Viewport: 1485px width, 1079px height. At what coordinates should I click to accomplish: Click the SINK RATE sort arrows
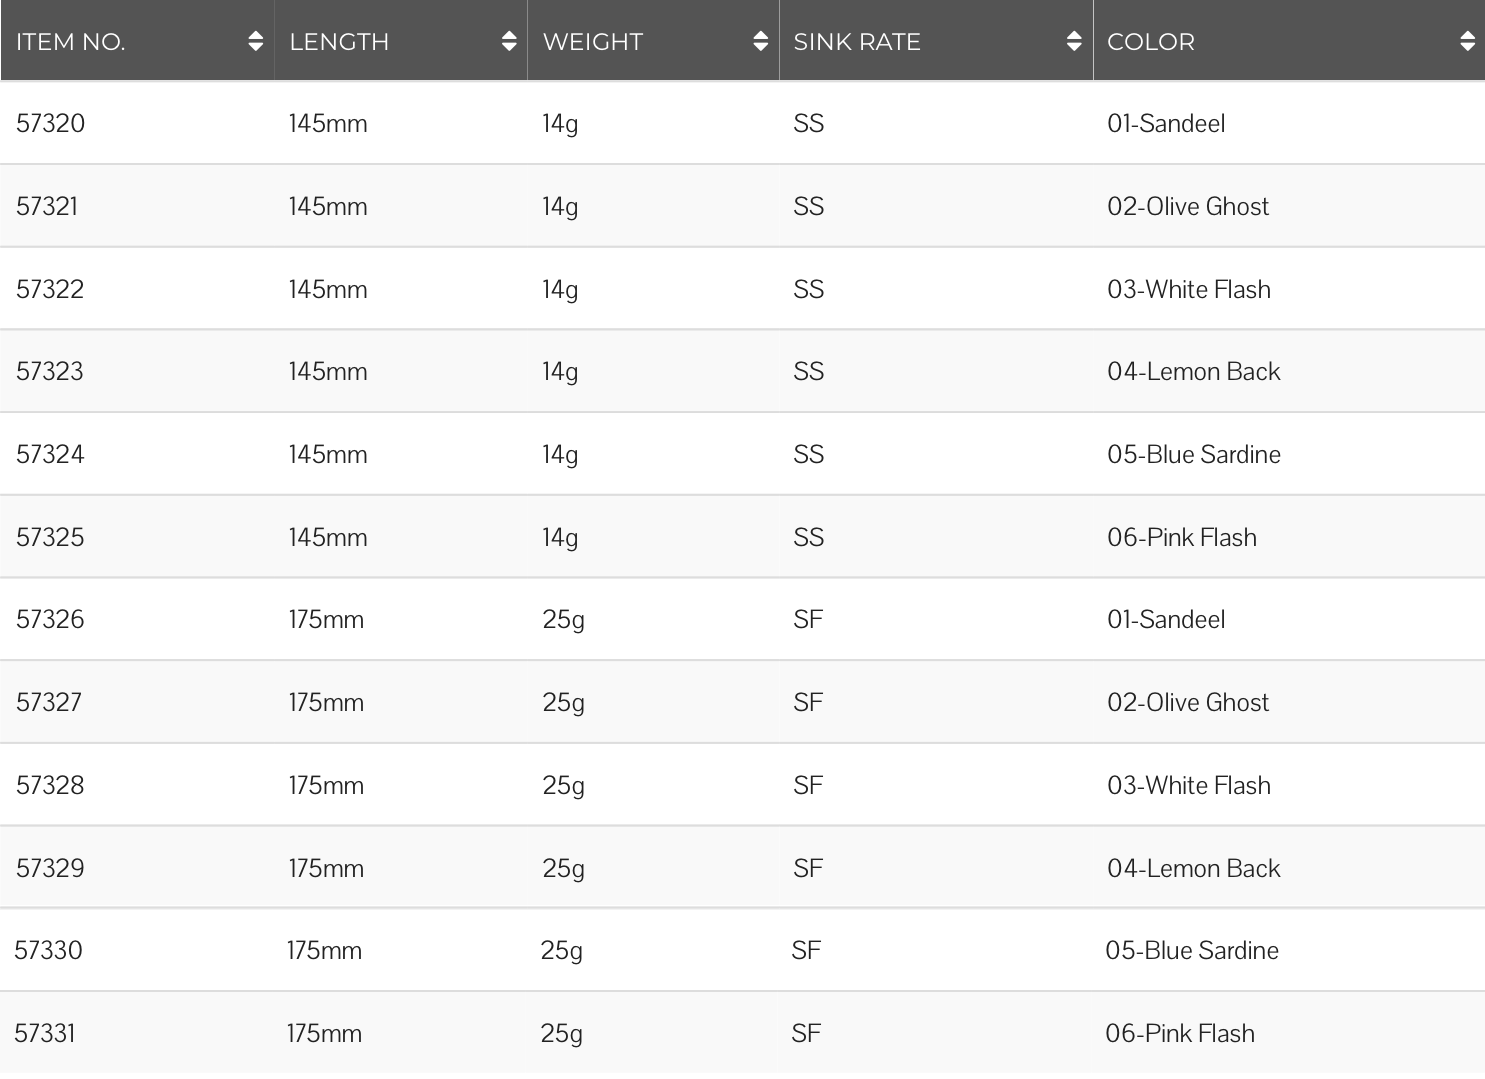1074,41
